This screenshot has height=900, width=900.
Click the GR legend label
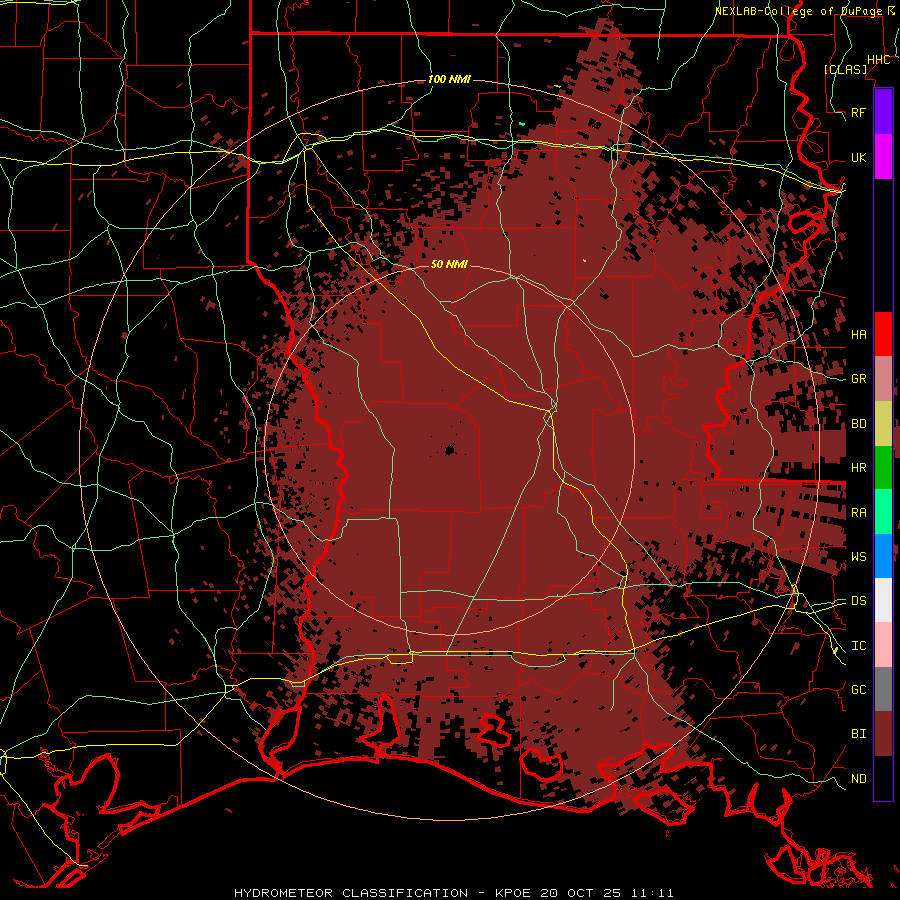pyautogui.click(x=858, y=379)
